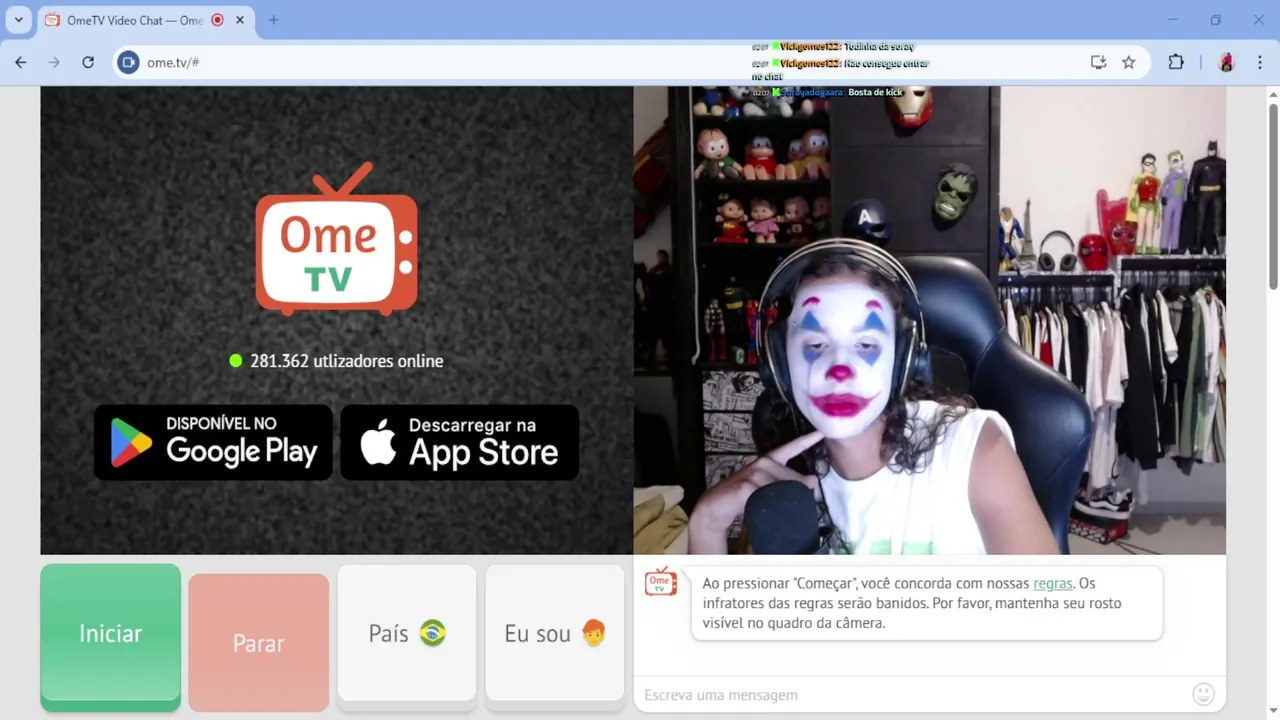Select the OmeTV Video Chat tab
The image size is (1280, 720).
click(x=146, y=20)
